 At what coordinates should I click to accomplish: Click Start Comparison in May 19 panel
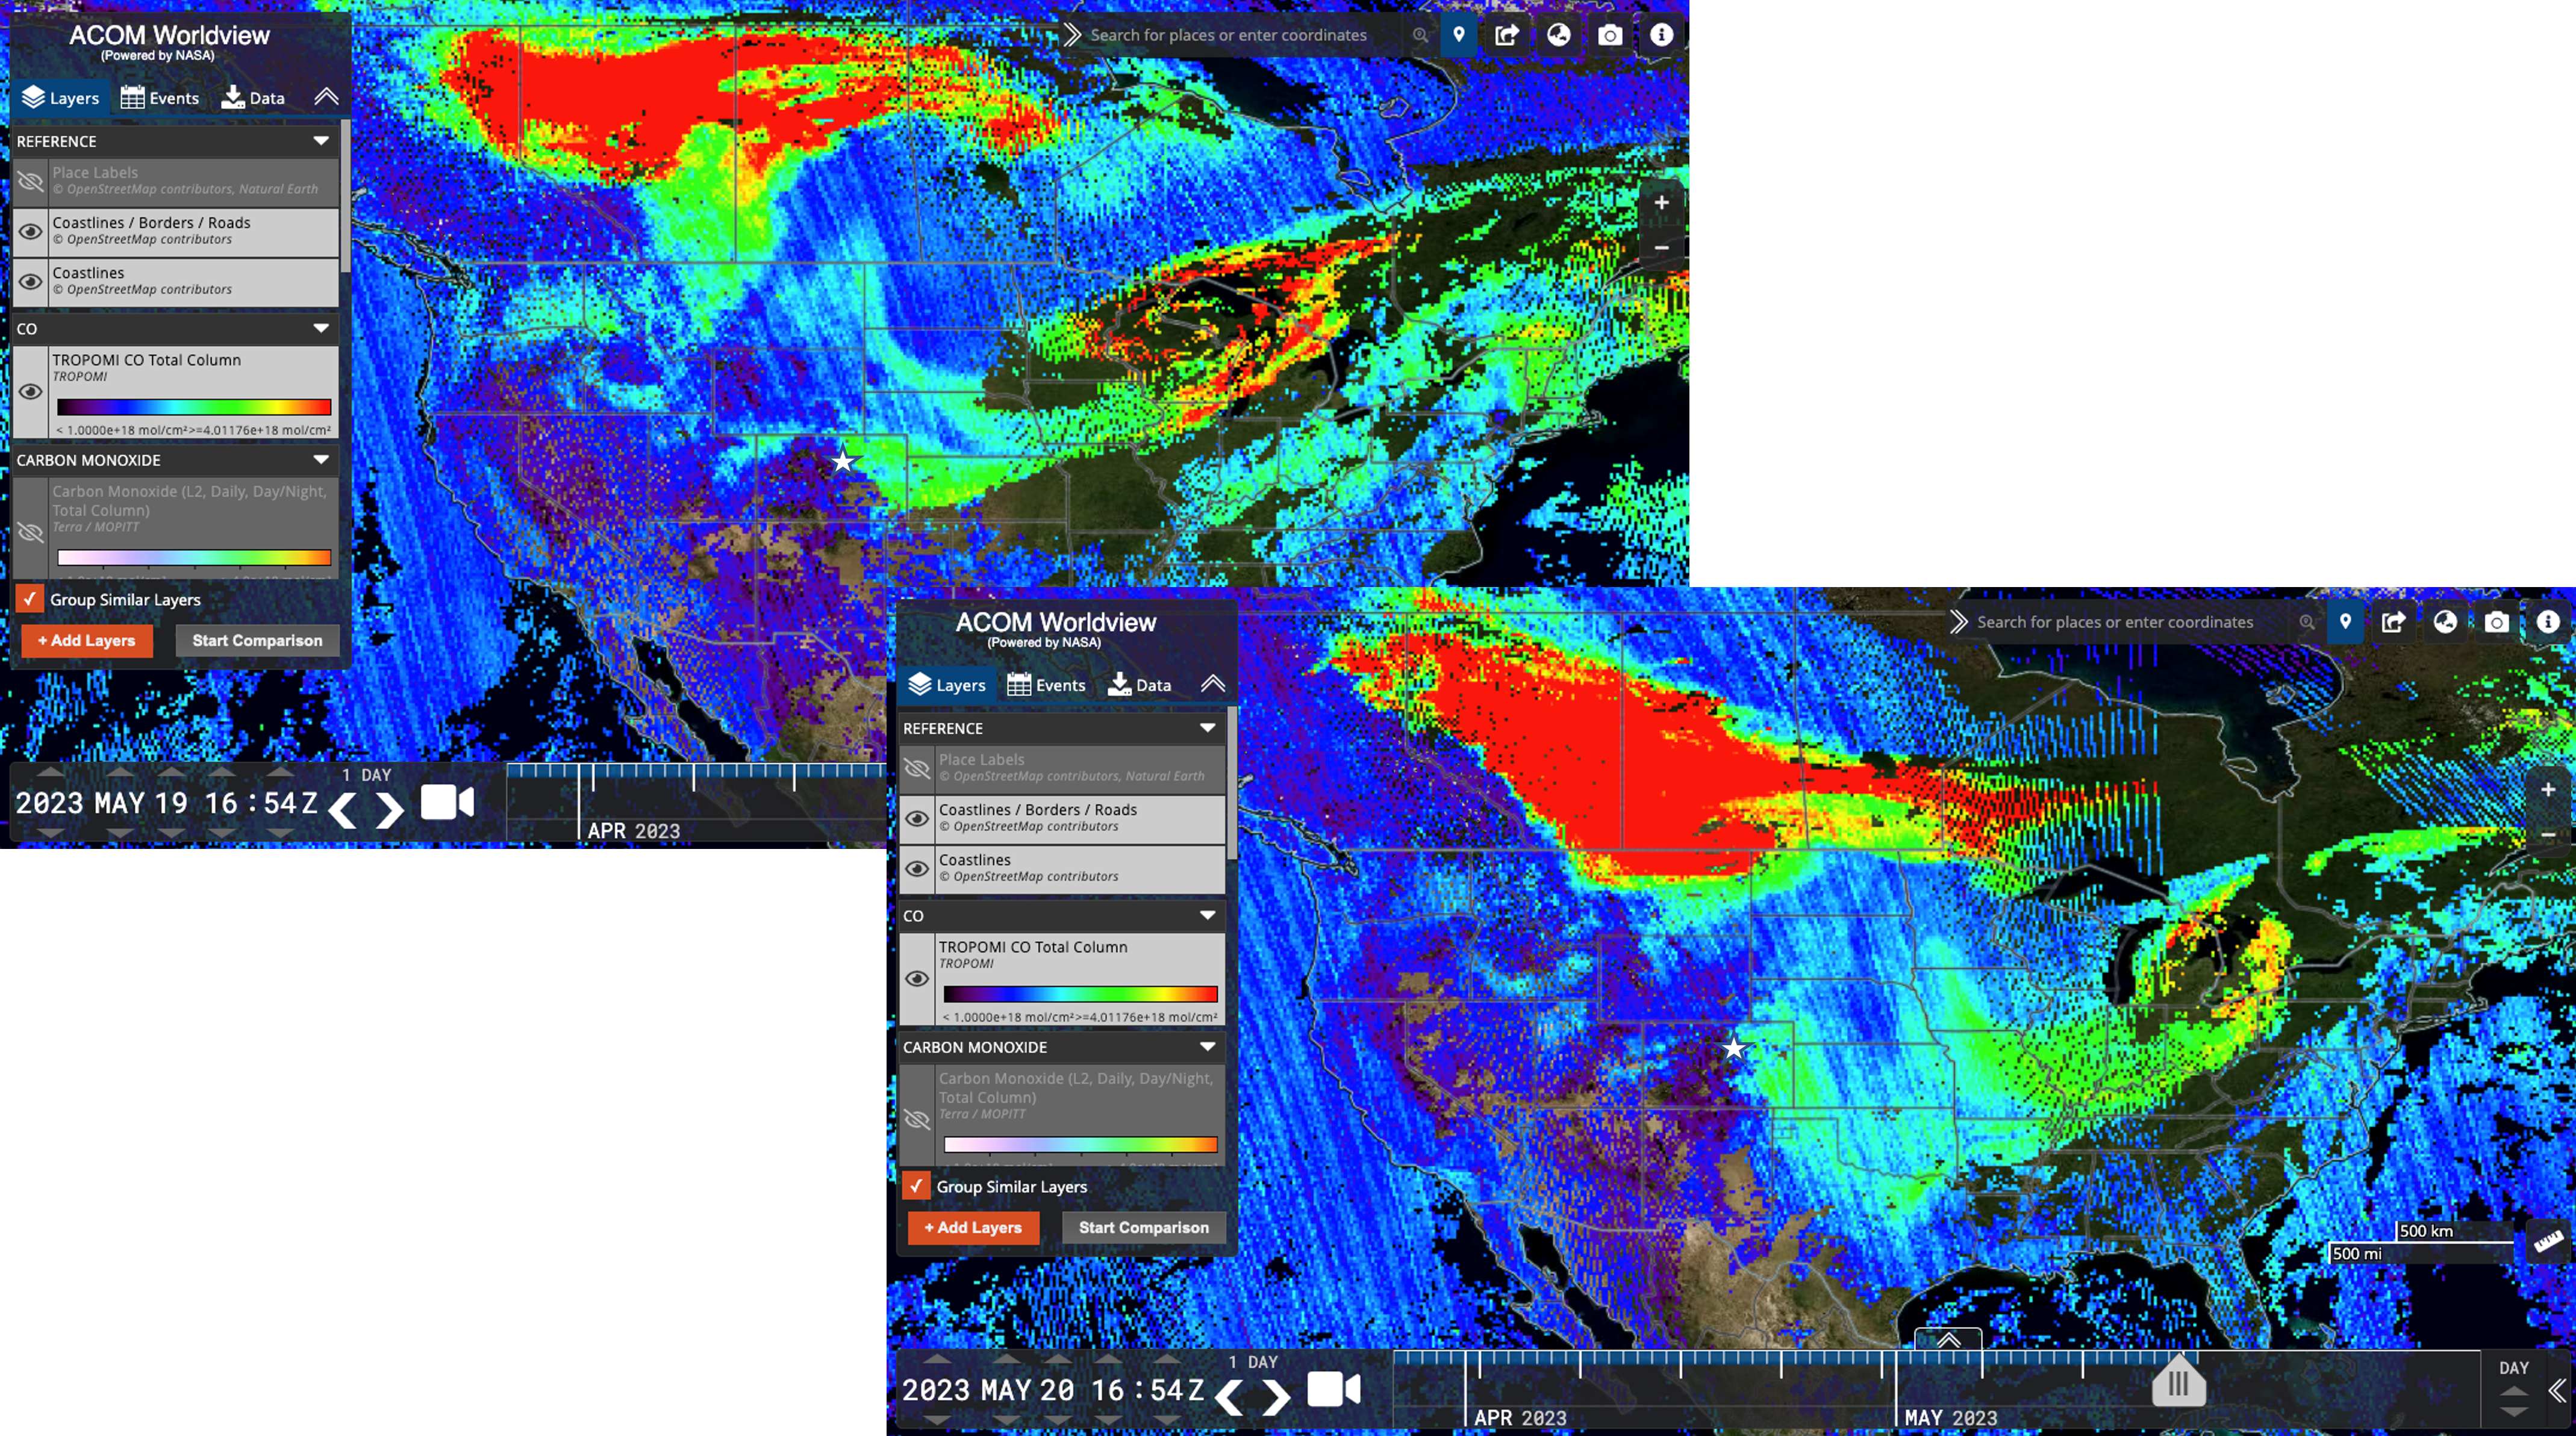[x=257, y=640]
